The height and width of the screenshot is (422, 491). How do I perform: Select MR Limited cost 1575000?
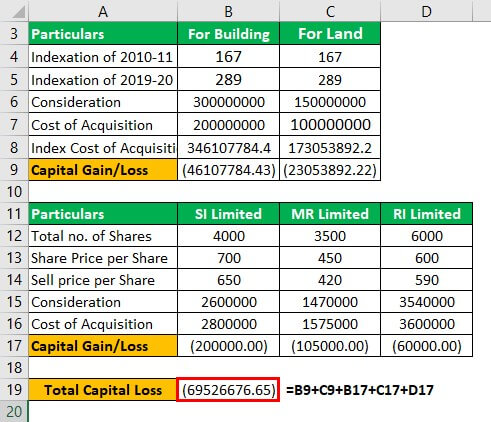[x=330, y=324]
